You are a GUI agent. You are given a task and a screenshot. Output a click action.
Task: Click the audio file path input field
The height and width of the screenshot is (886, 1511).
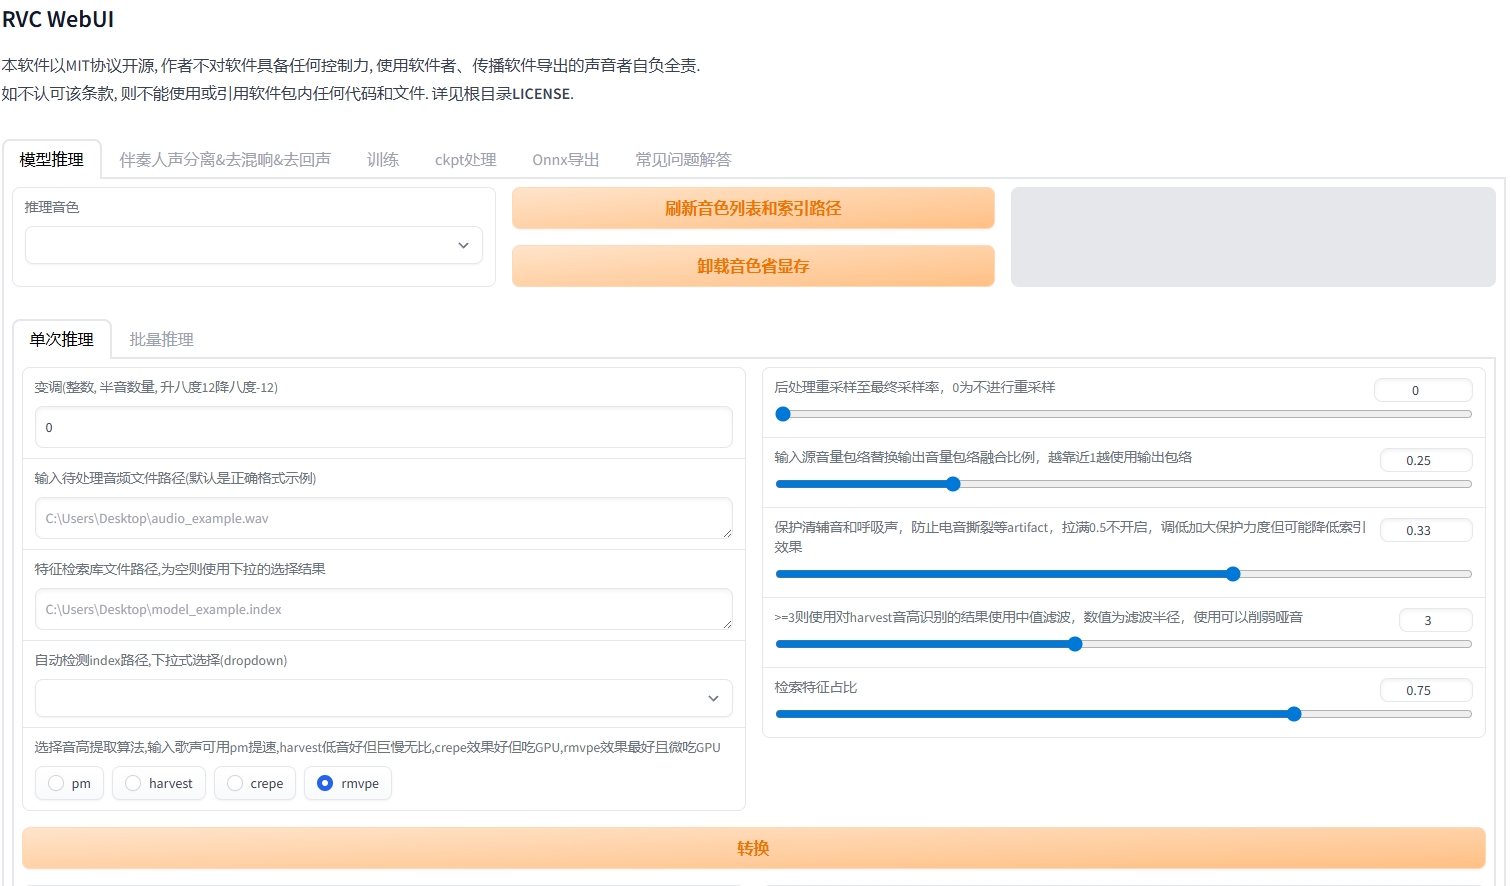383,518
